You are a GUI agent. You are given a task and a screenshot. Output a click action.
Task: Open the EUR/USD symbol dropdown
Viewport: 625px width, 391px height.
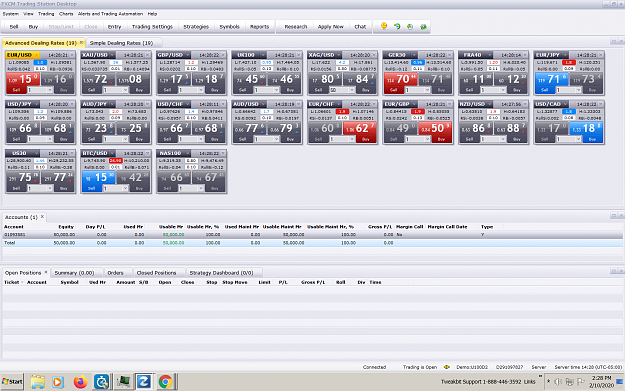pyautogui.click(x=36, y=55)
